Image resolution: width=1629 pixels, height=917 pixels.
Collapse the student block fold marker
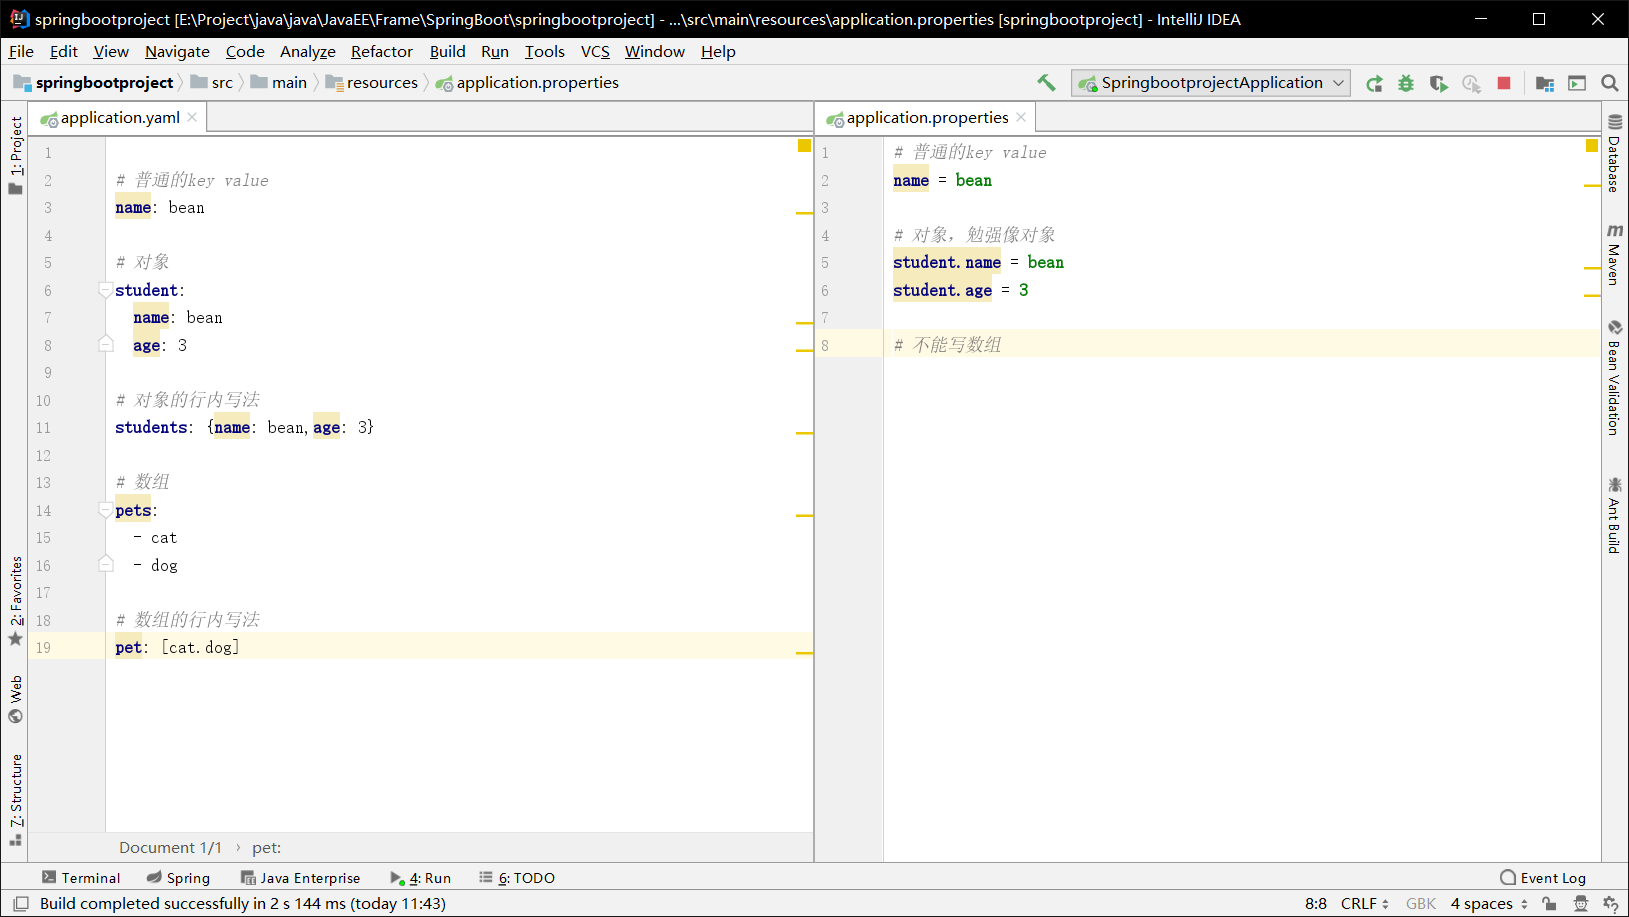point(105,291)
